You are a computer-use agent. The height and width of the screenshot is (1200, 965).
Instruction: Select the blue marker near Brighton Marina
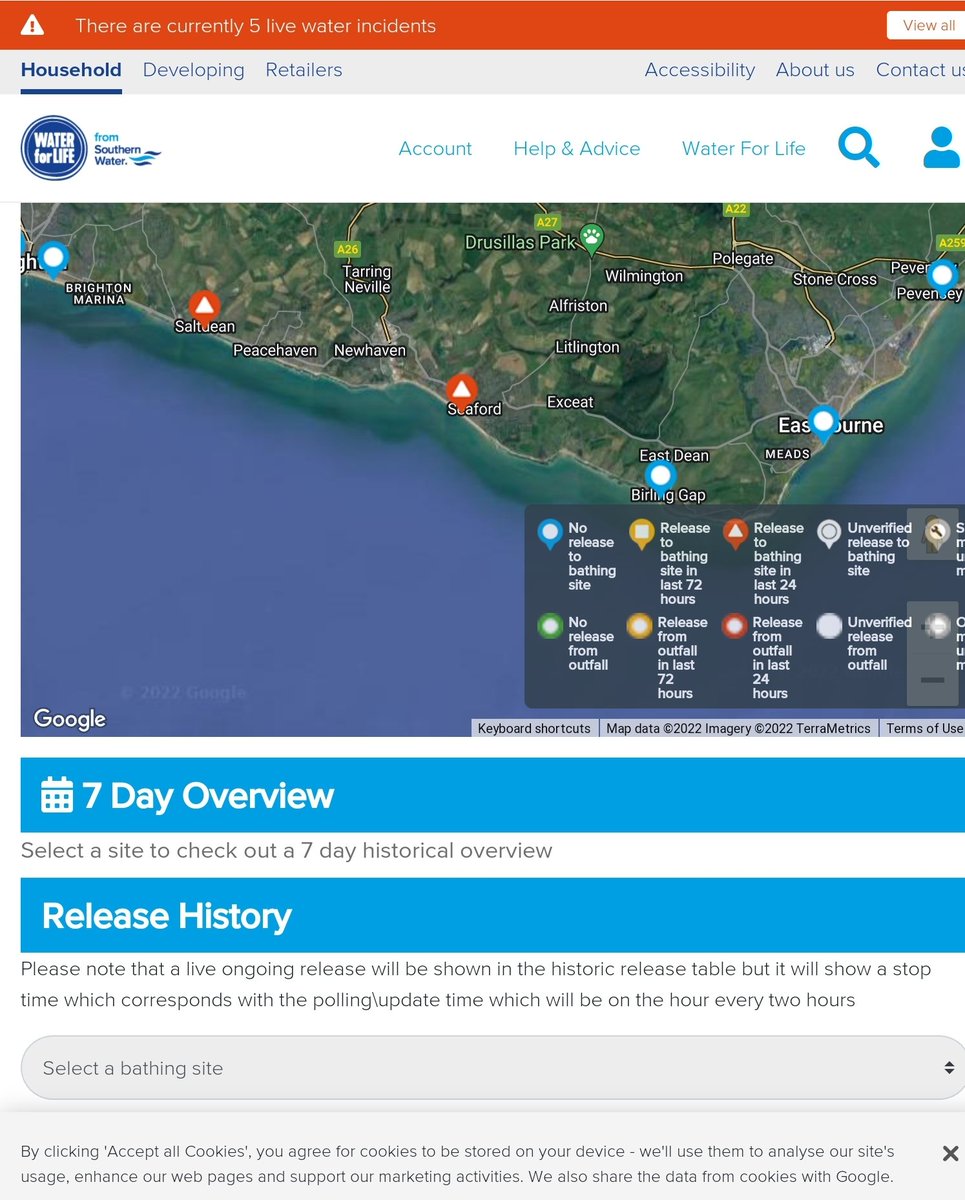pos(53,260)
